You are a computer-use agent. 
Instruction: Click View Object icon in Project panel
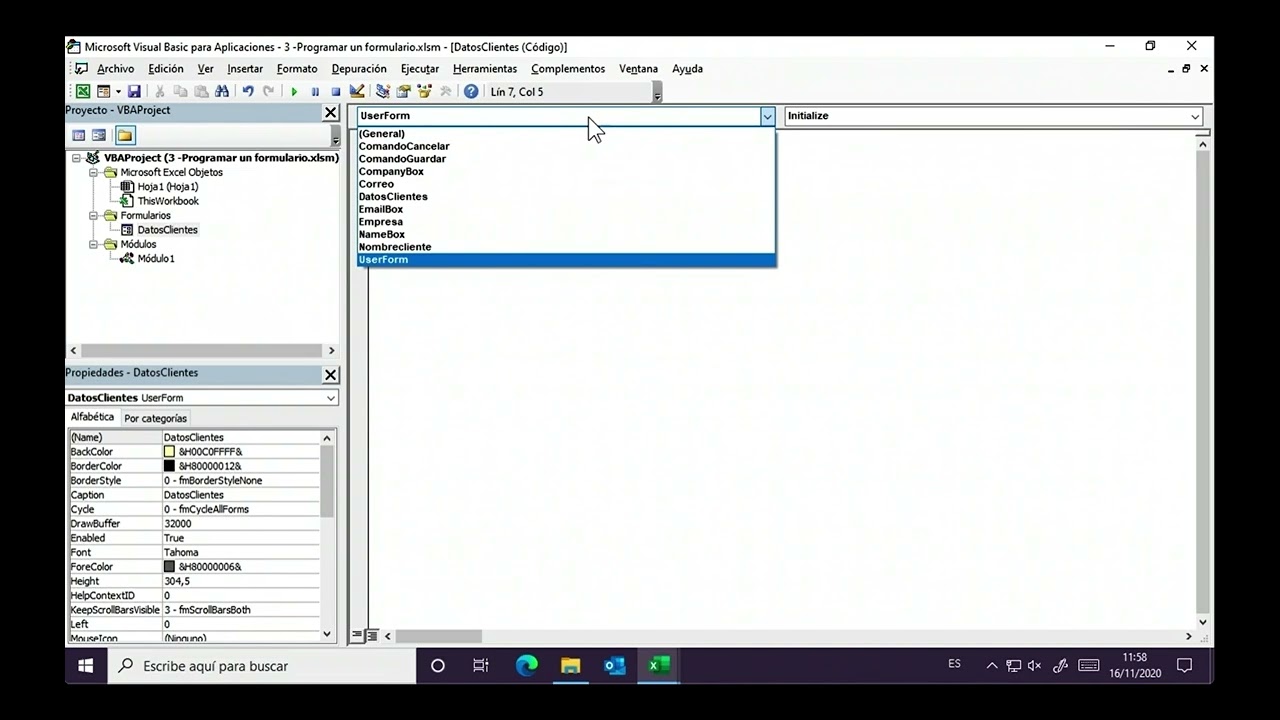click(x=99, y=135)
